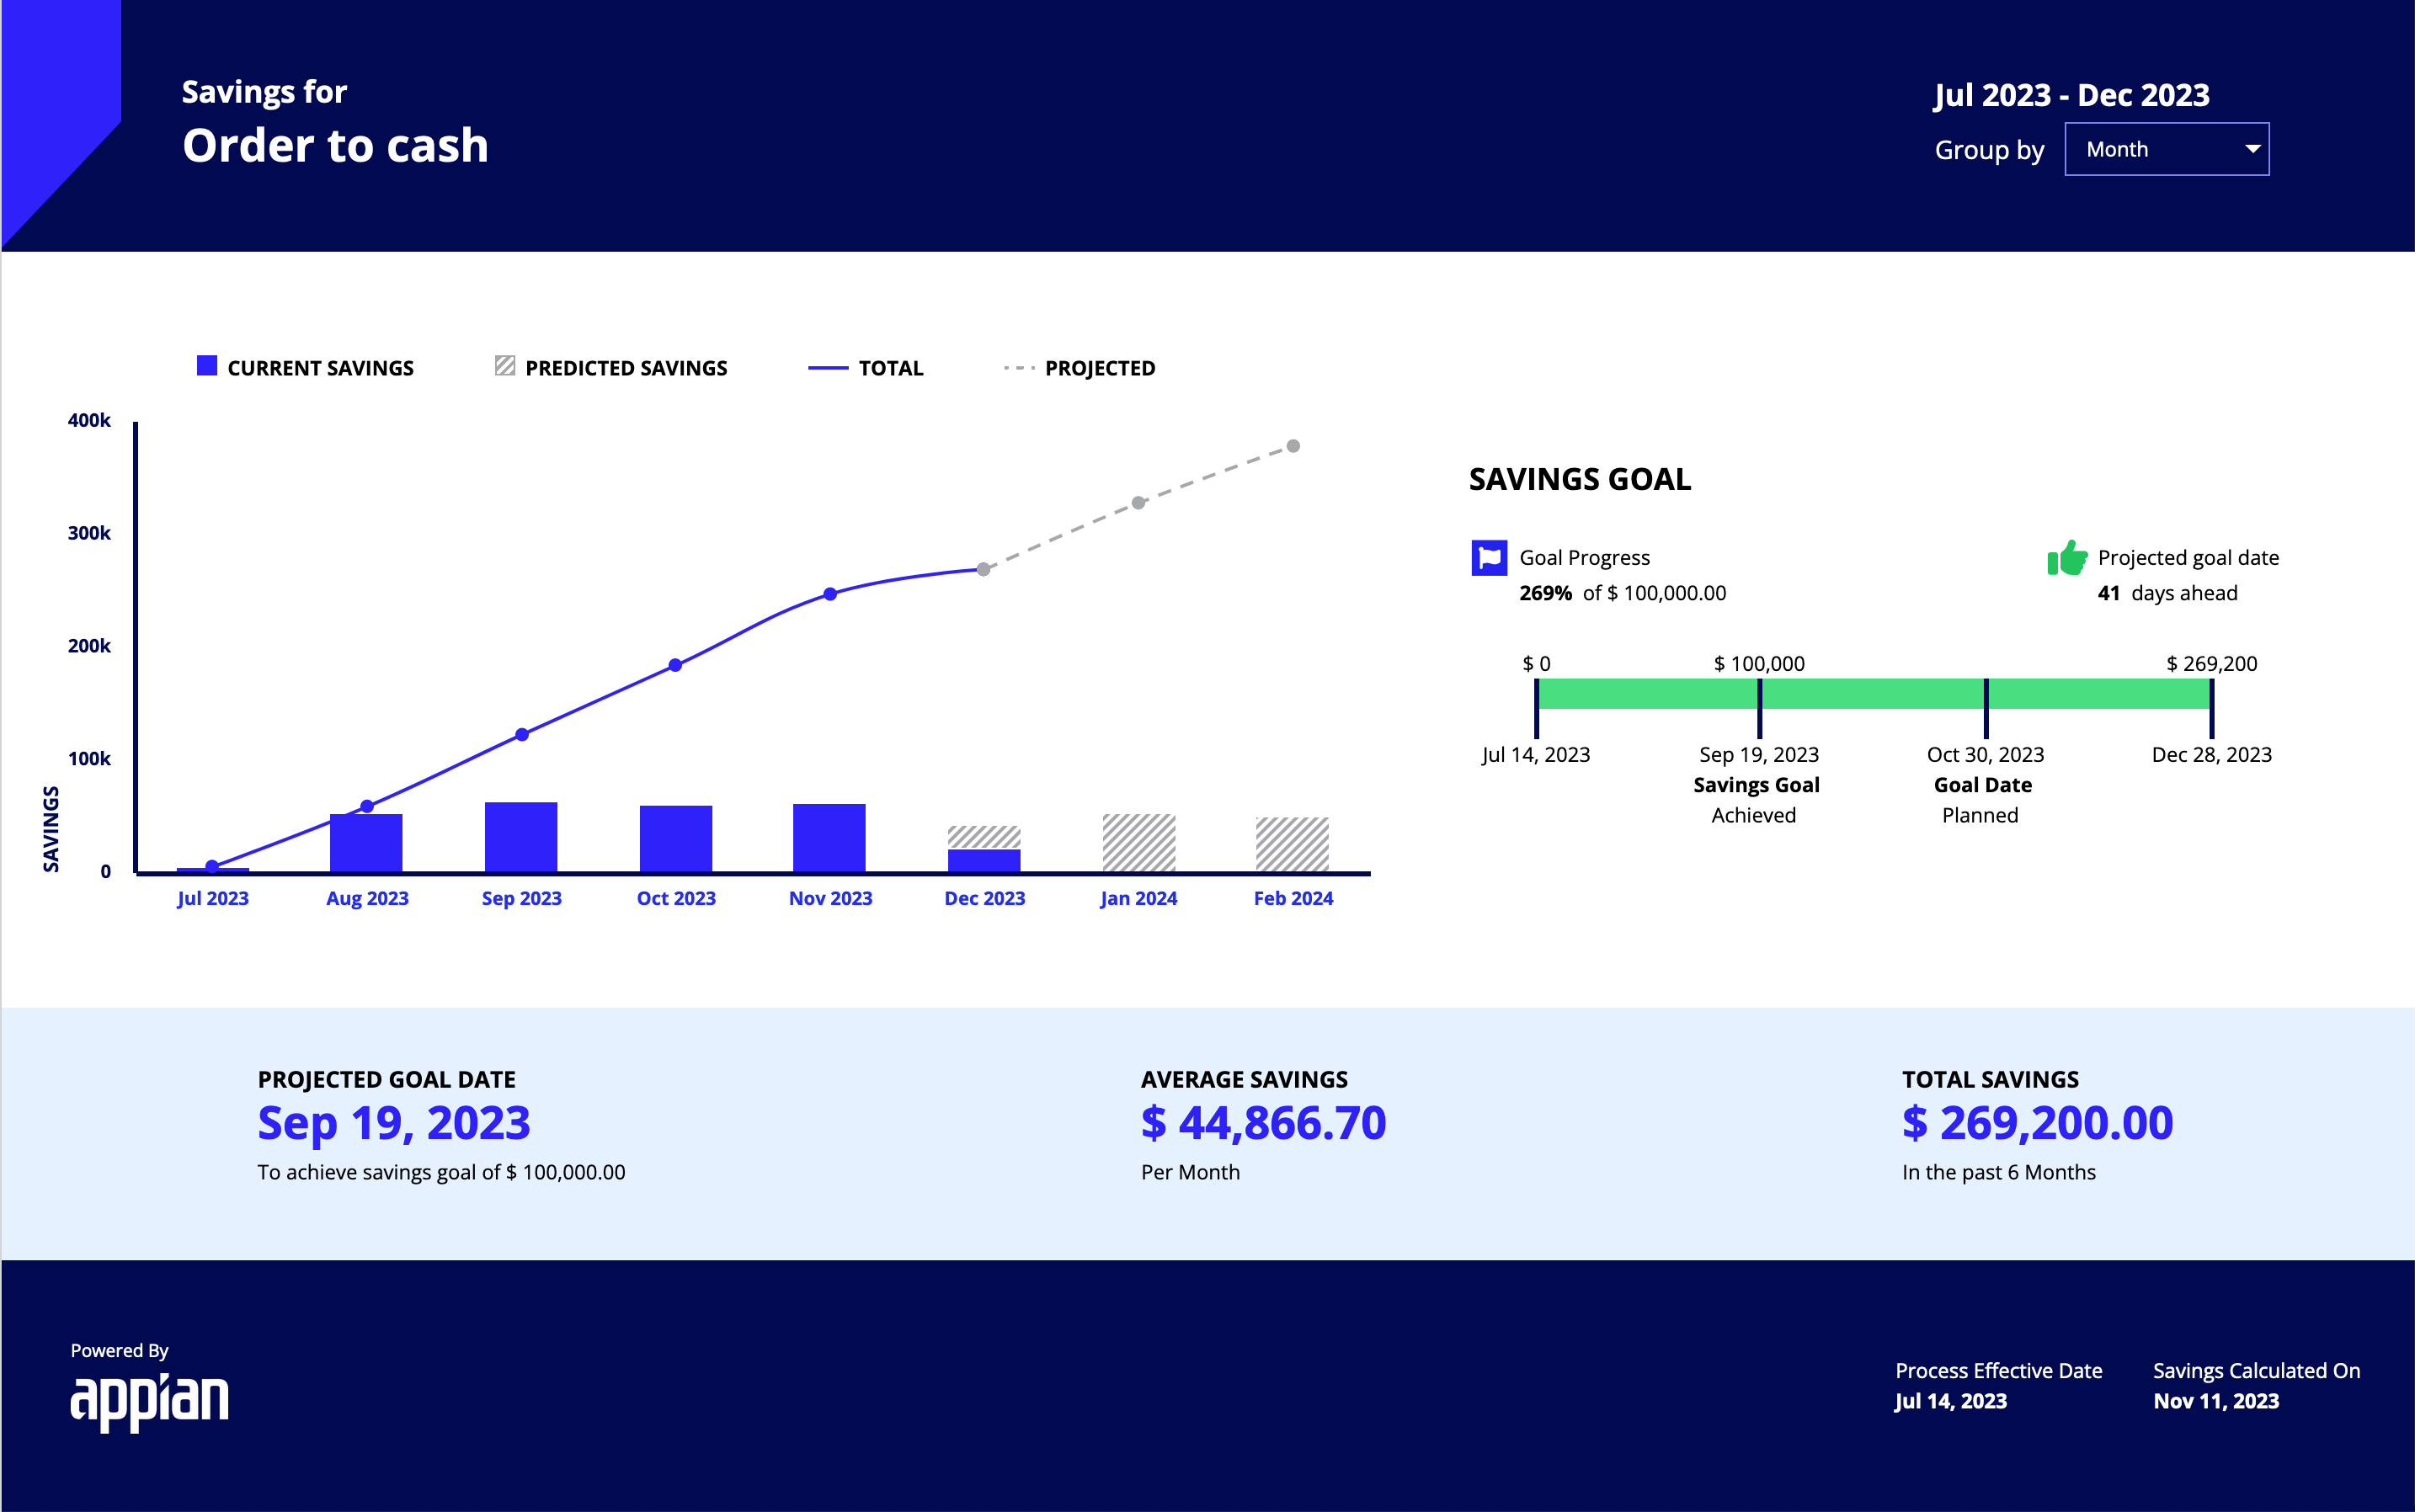The height and width of the screenshot is (1512, 2415).
Task: Click the Nov 2023 total line data point
Action: [x=830, y=594]
